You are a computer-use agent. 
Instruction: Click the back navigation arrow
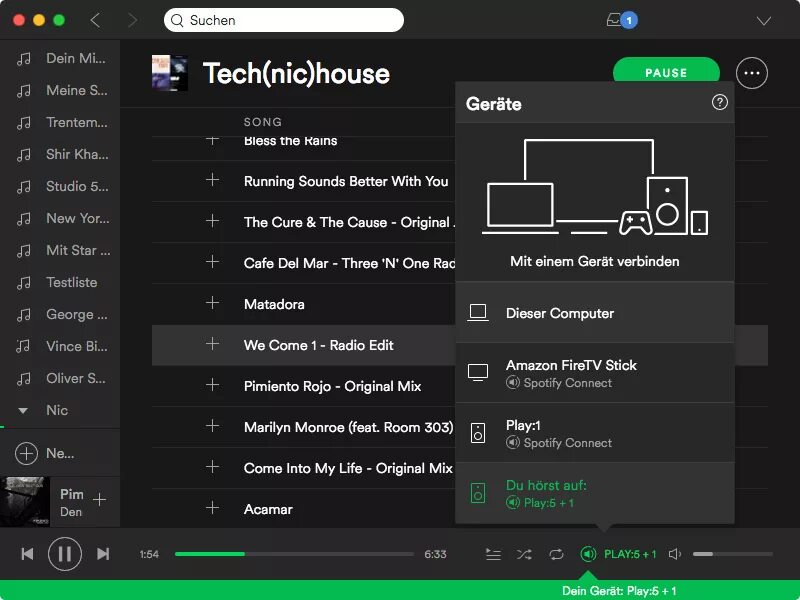95,19
